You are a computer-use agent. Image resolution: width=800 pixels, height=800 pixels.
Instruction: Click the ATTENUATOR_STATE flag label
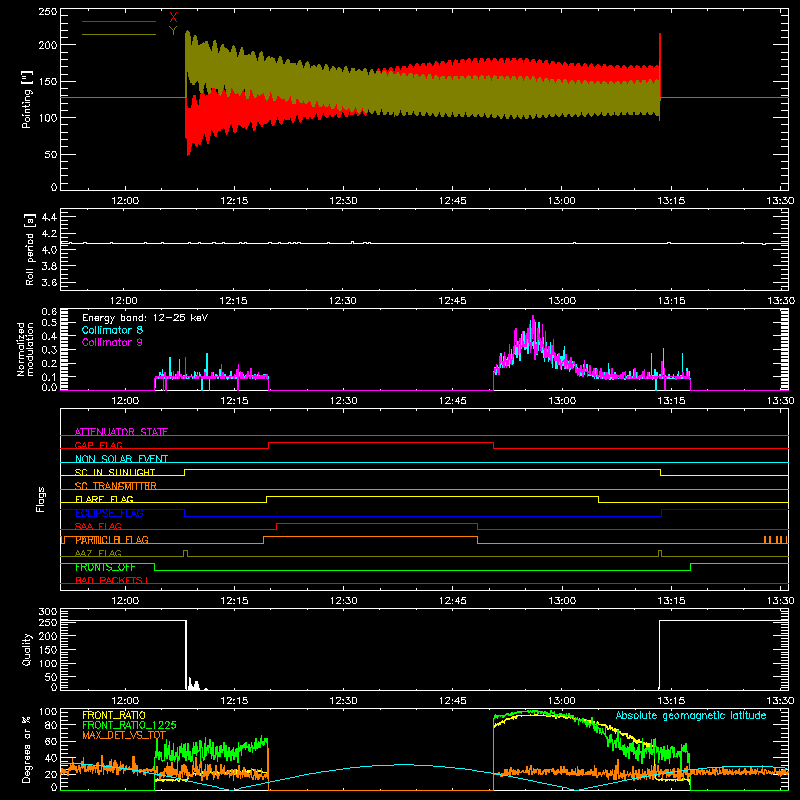click(x=121, y=432)
